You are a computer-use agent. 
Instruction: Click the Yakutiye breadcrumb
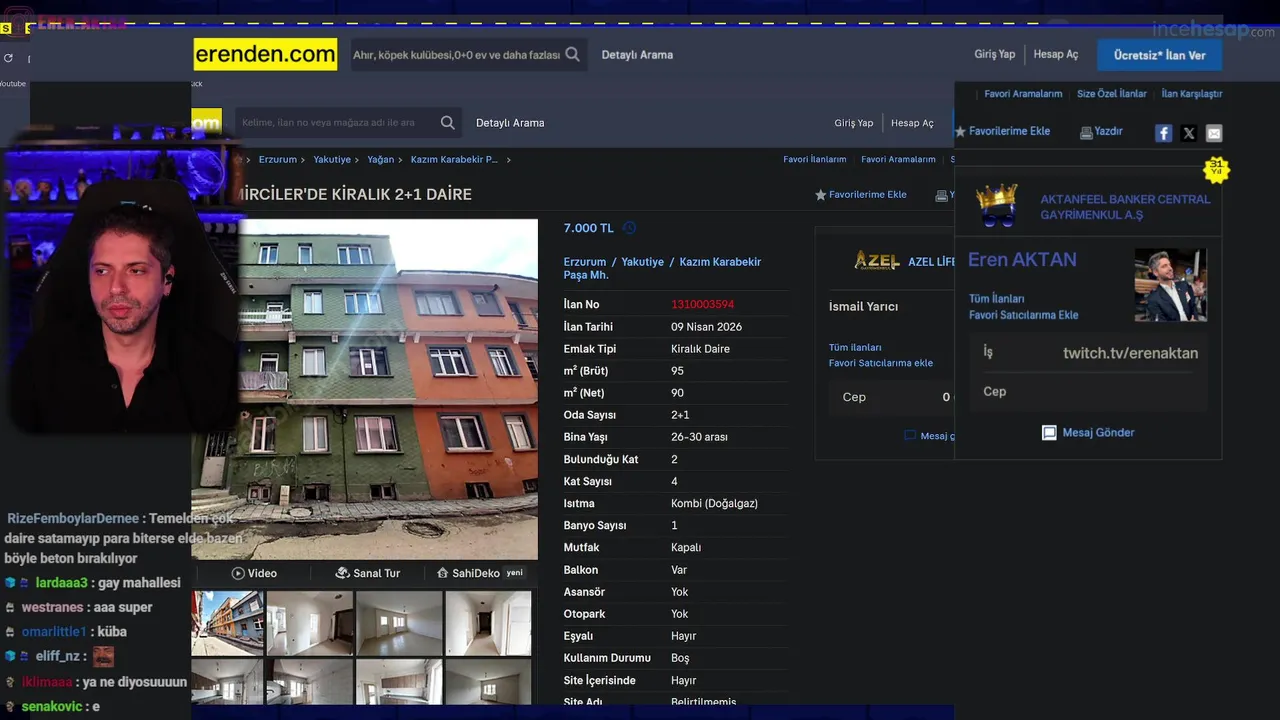pos(332,160)
